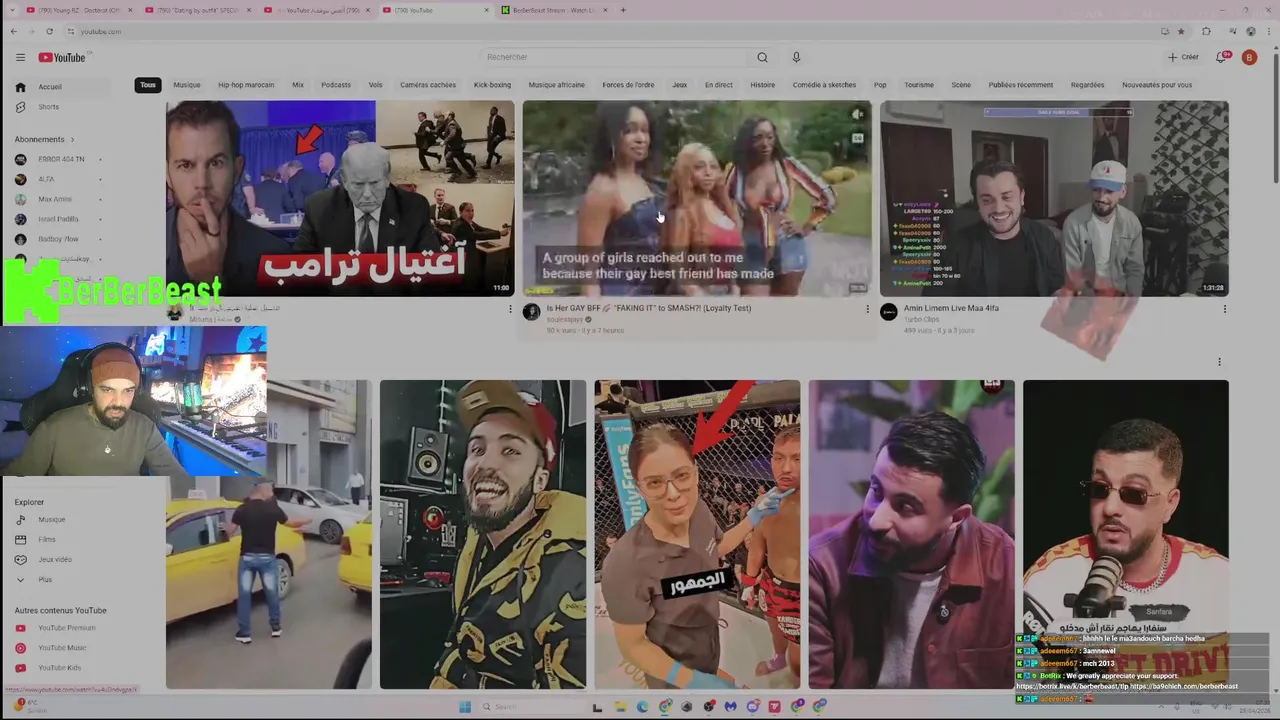Select the Kick-boxing filter chip

(492, 85)
